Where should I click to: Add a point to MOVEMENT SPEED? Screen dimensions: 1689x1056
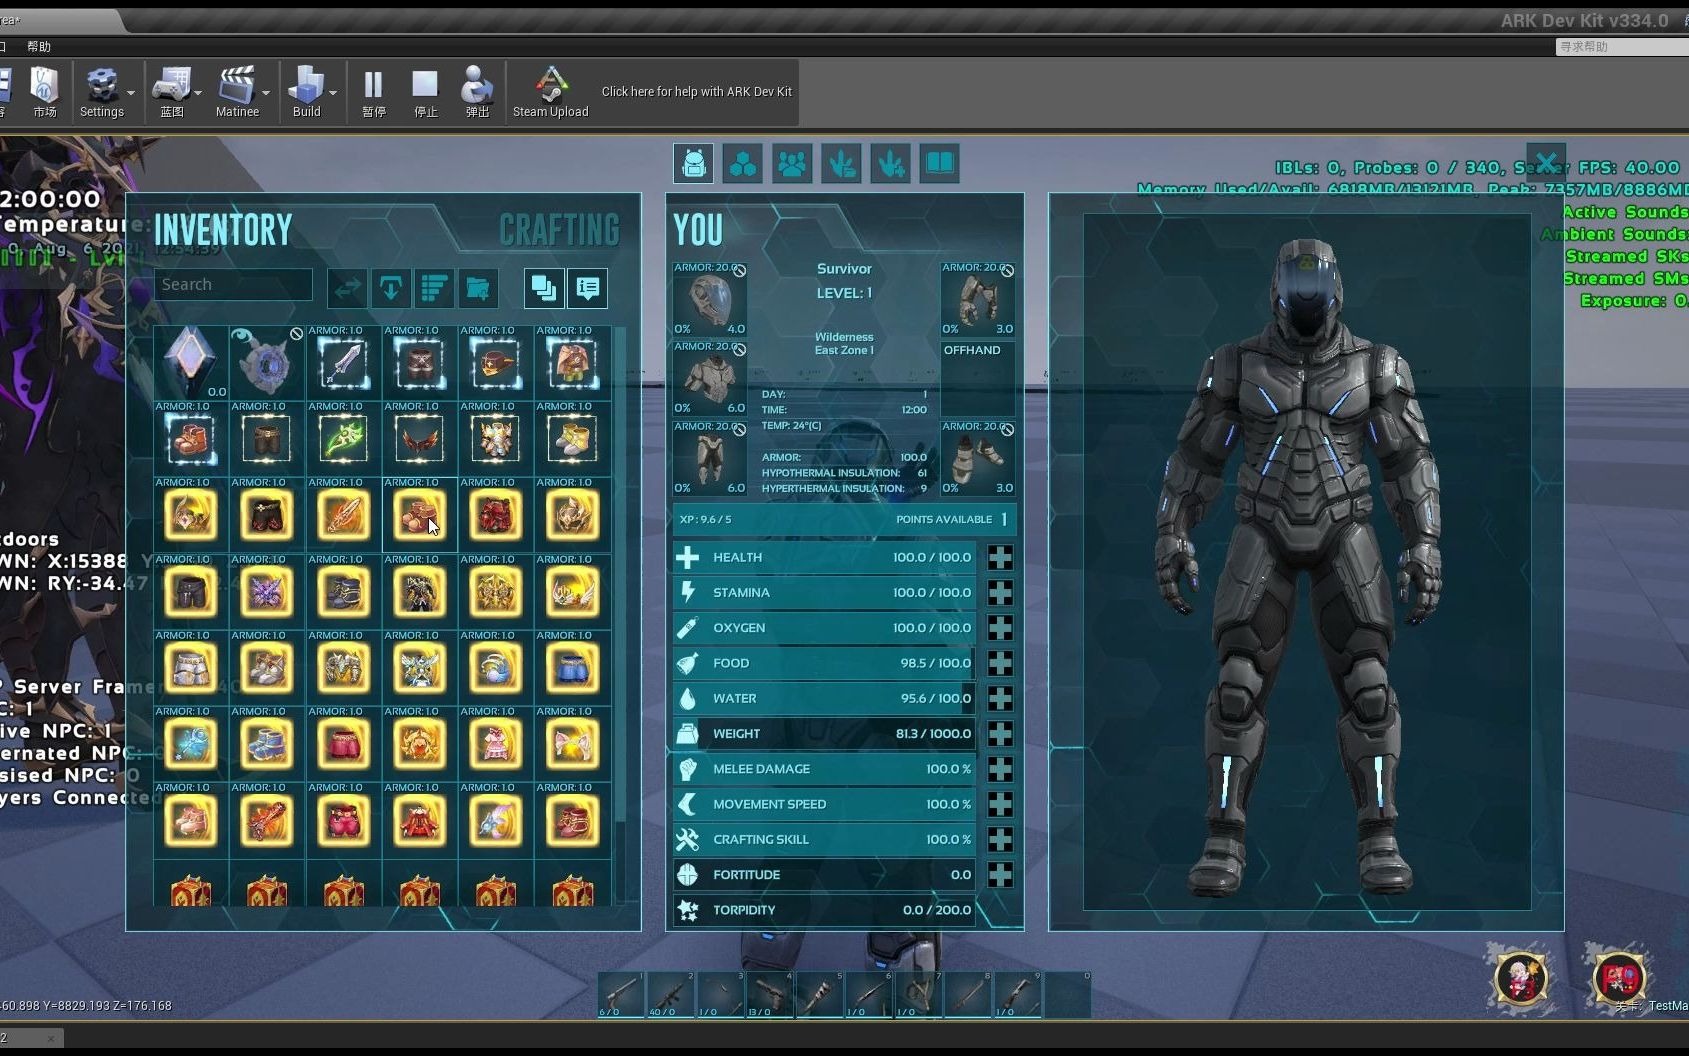(x=1000, y=804)
